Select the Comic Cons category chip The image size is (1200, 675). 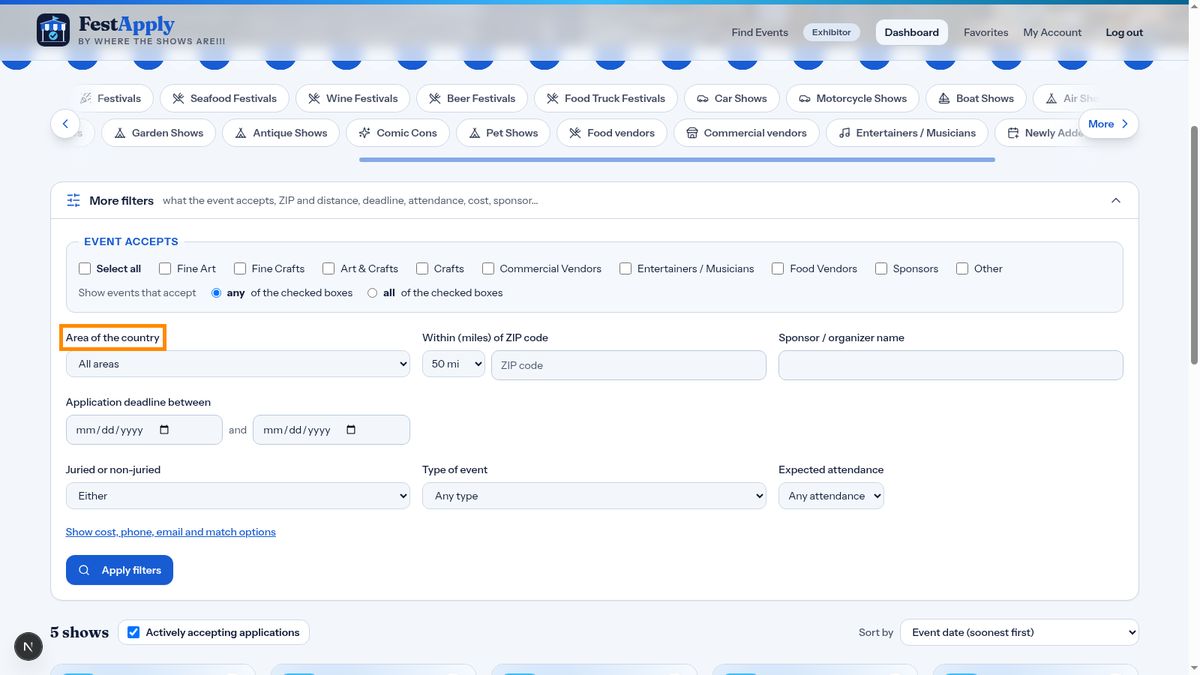point(398,133)
